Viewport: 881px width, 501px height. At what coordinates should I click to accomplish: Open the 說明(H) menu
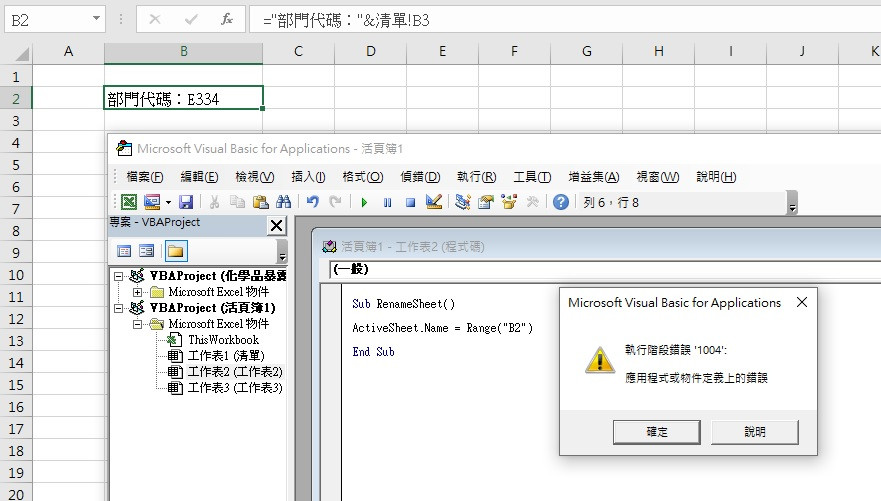pos(716,177)
